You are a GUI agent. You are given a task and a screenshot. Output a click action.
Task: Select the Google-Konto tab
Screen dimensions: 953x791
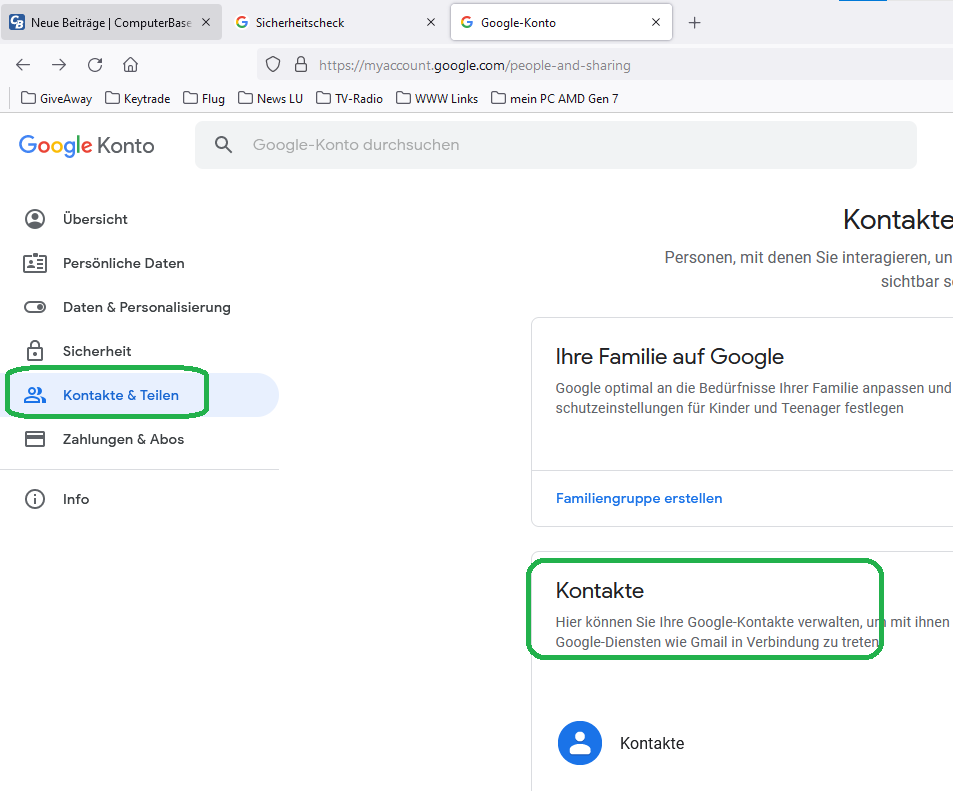pyautogui.click(x=561, y=22)
